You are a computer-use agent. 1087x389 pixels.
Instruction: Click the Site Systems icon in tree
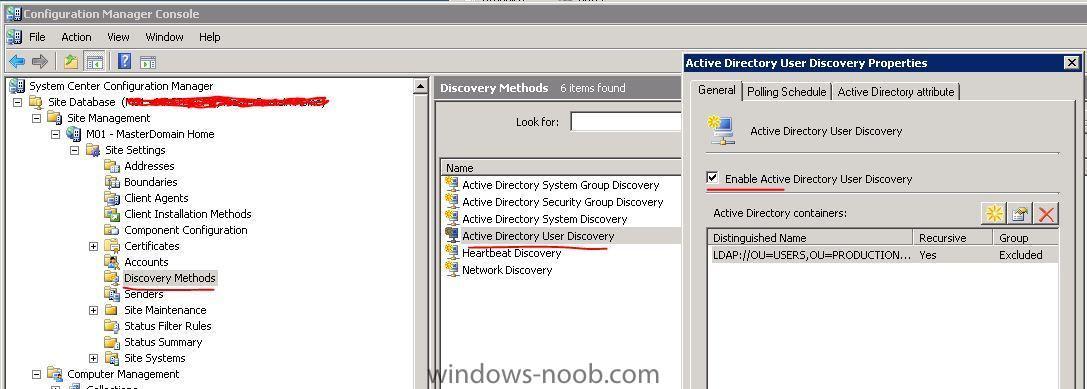[x=112, y=358]
